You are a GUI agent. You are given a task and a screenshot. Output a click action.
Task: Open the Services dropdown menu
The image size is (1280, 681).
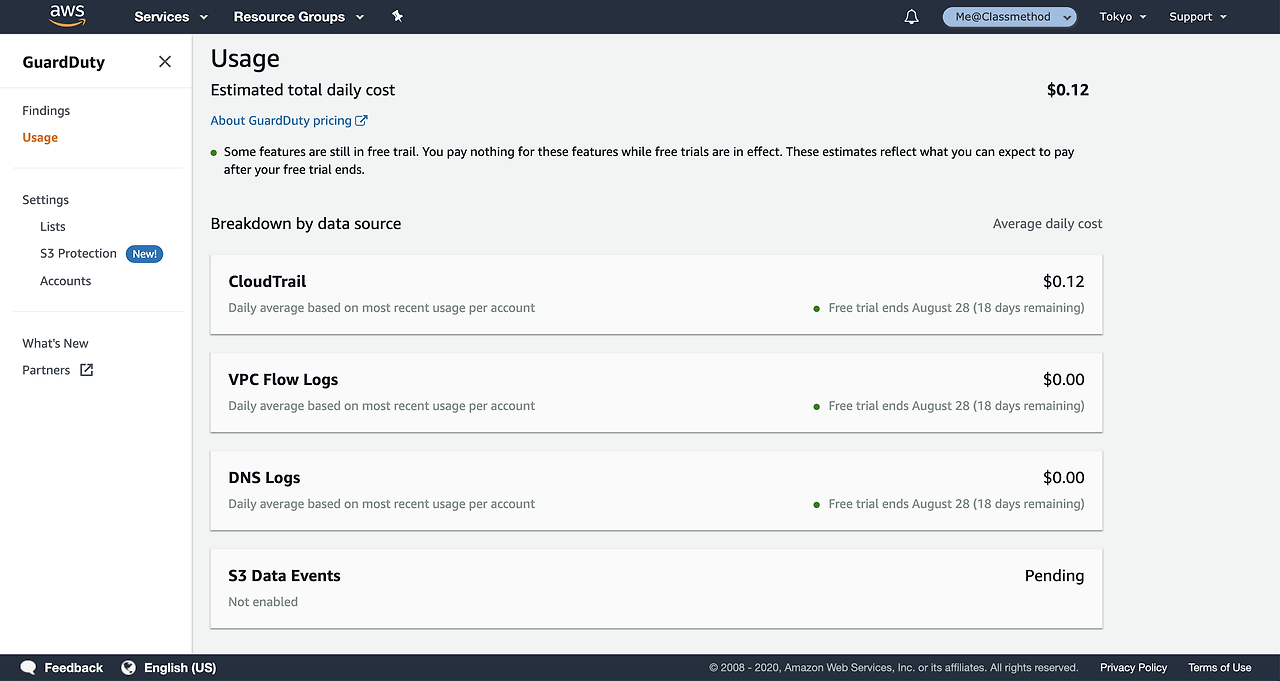(x=171, y=17)
